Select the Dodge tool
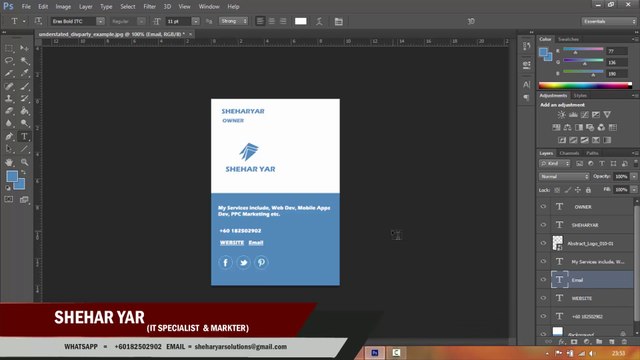The image size is (640, 360). click(24, 123)
